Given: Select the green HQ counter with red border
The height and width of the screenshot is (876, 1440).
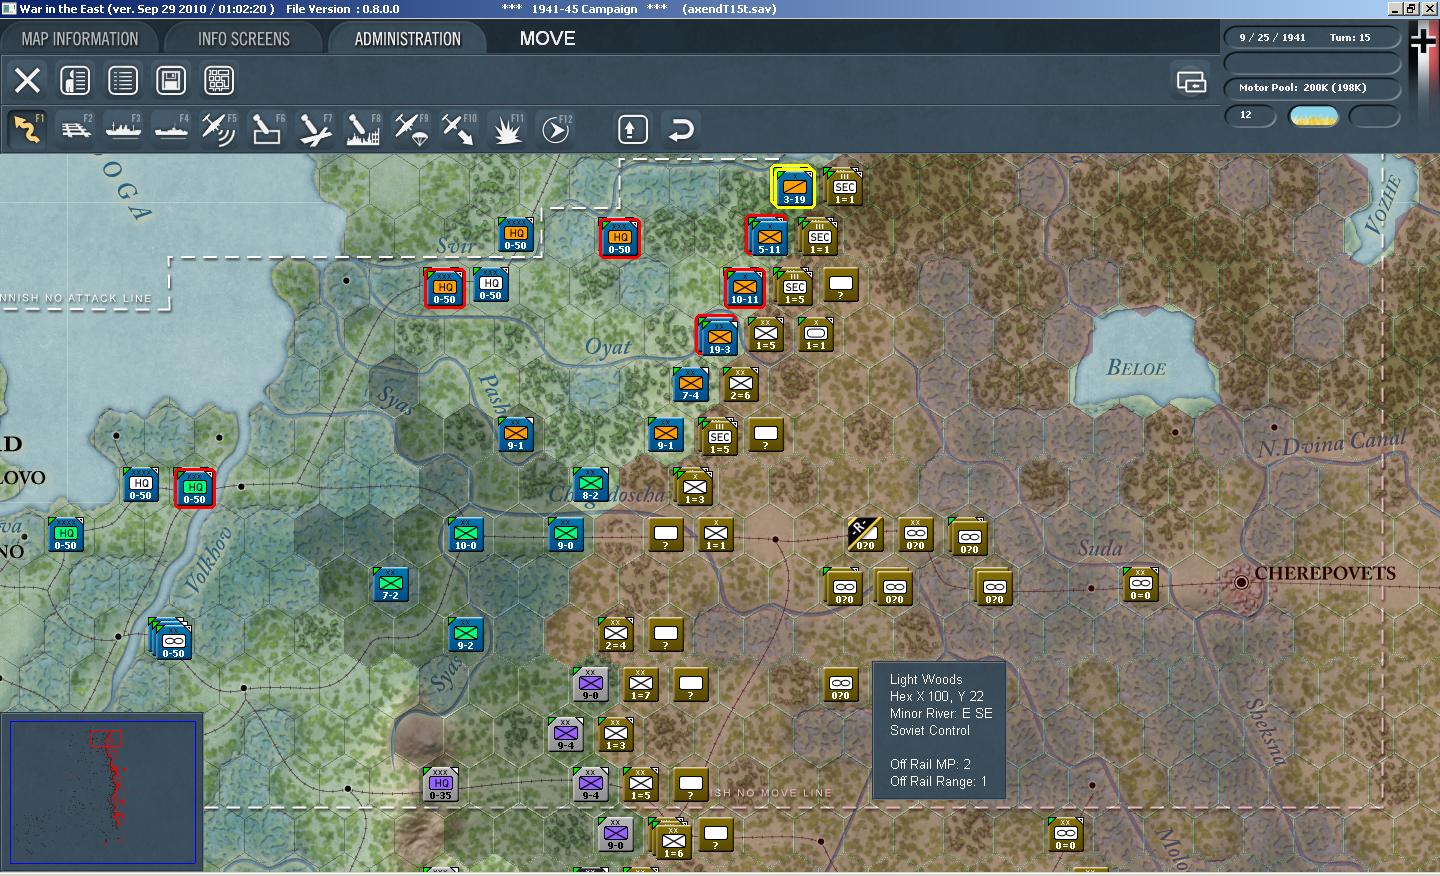Looking at the screenshot, I should pyautogui.click(x=194, y=488).
